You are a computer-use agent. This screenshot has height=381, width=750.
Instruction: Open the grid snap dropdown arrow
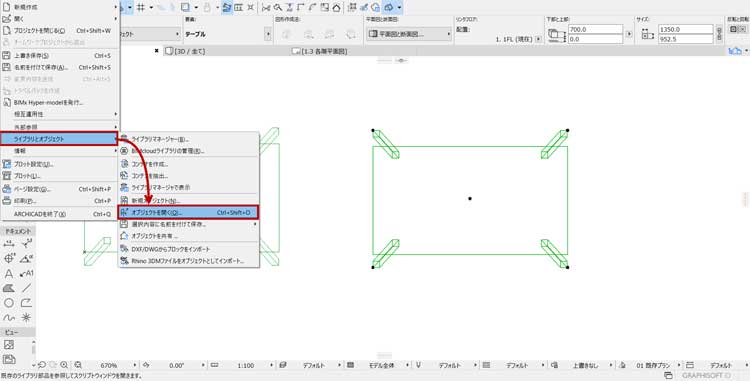tap(151, 7)
